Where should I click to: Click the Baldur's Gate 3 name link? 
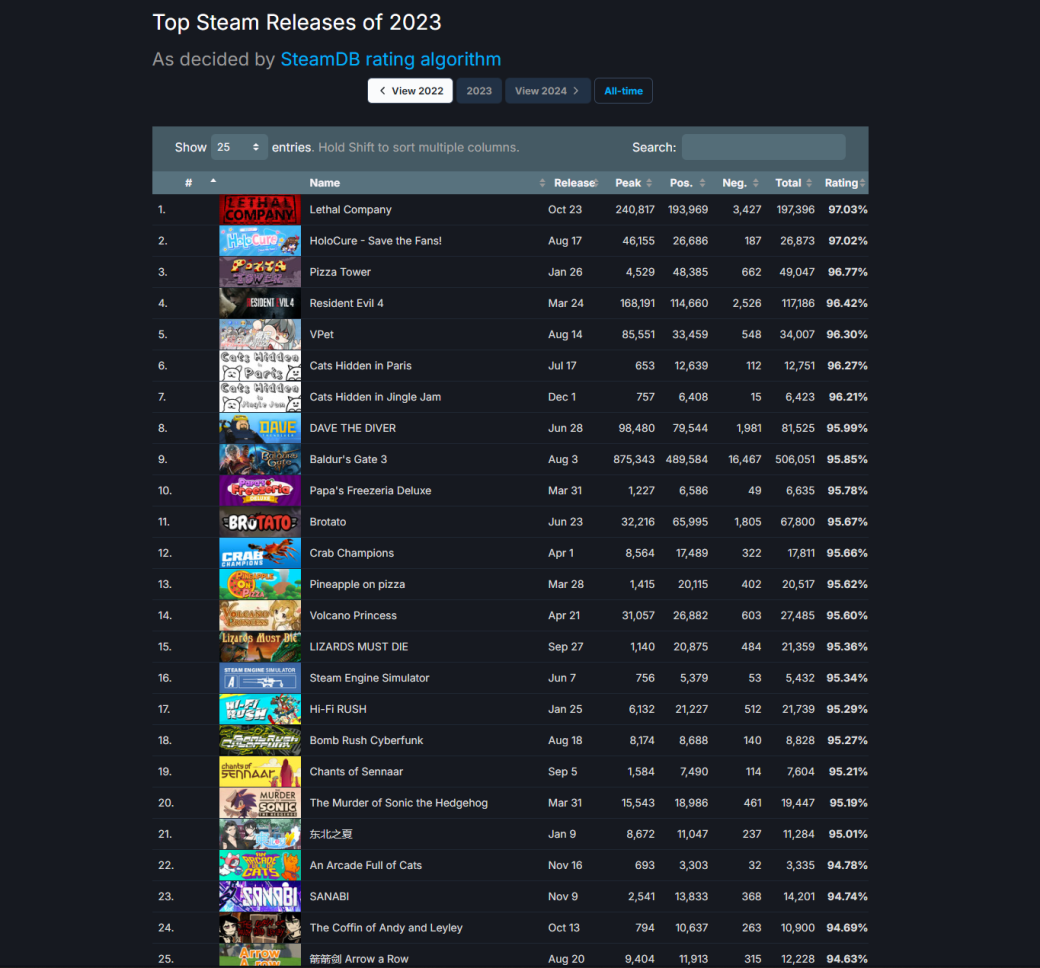pos(348,459)
